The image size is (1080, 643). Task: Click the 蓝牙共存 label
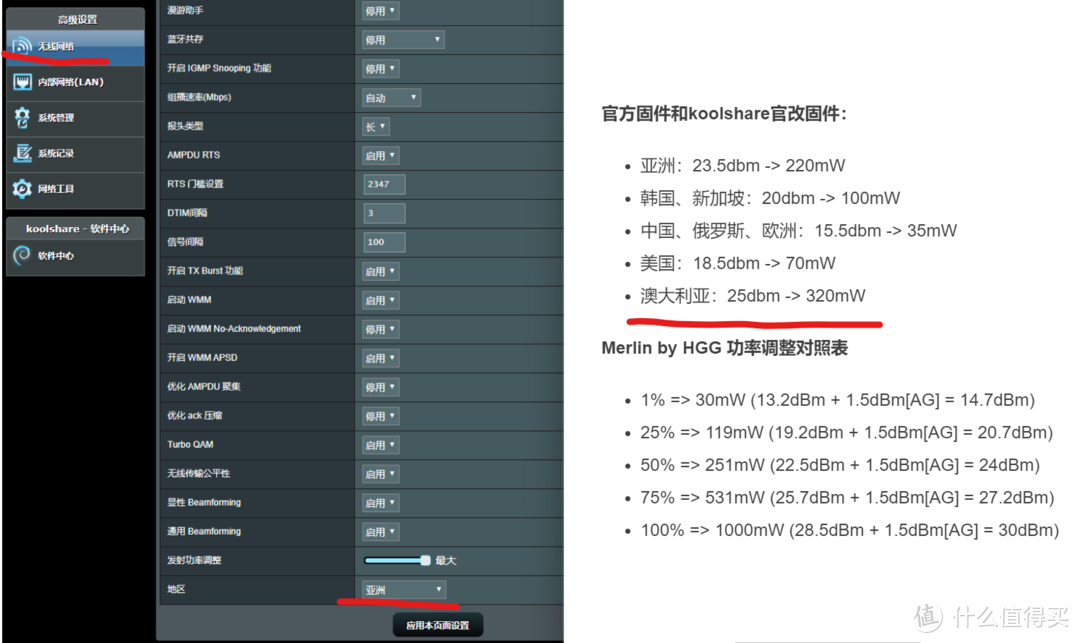tap(185, 39)
